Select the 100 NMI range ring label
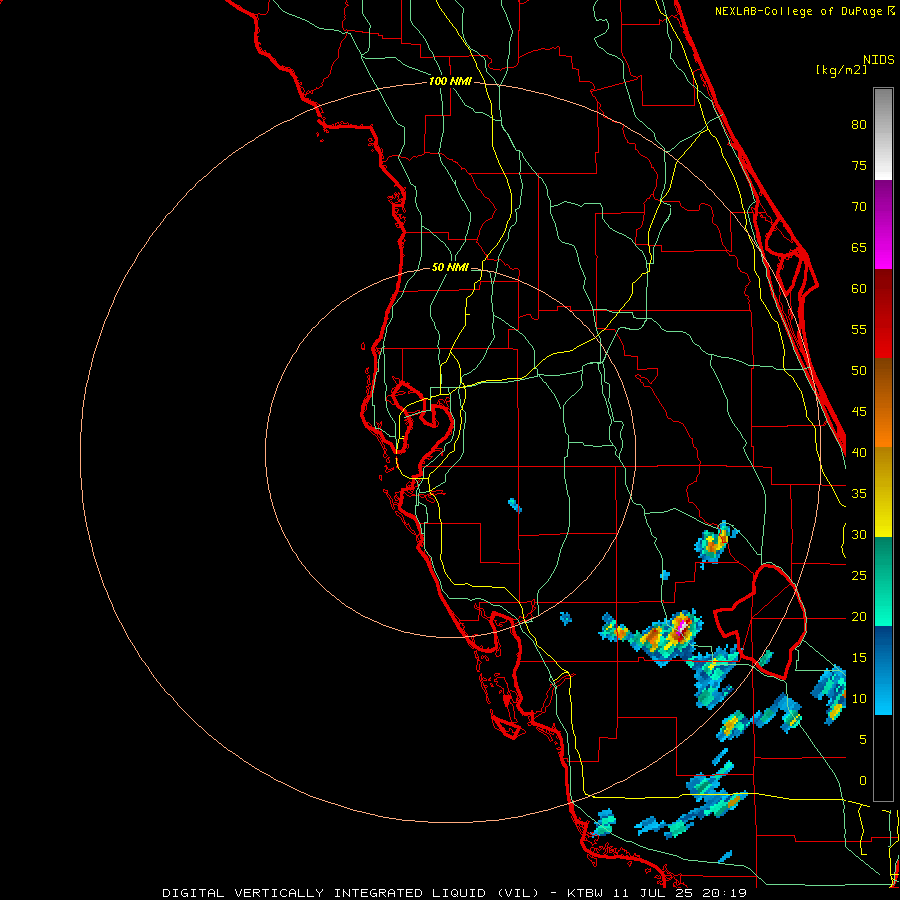Viewport: 900px width, 900px height. pyautogui.click(x=450, y=82)
